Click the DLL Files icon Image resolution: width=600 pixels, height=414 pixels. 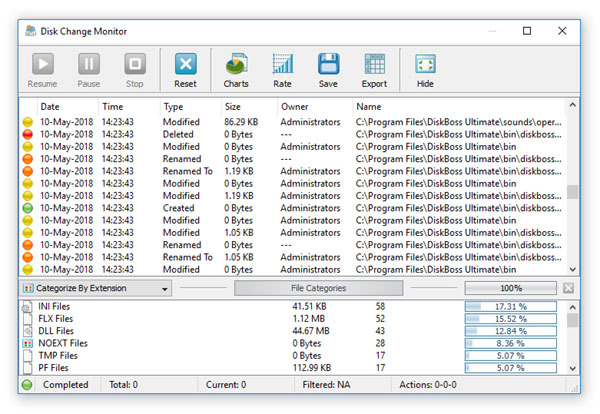pos(28,331)
